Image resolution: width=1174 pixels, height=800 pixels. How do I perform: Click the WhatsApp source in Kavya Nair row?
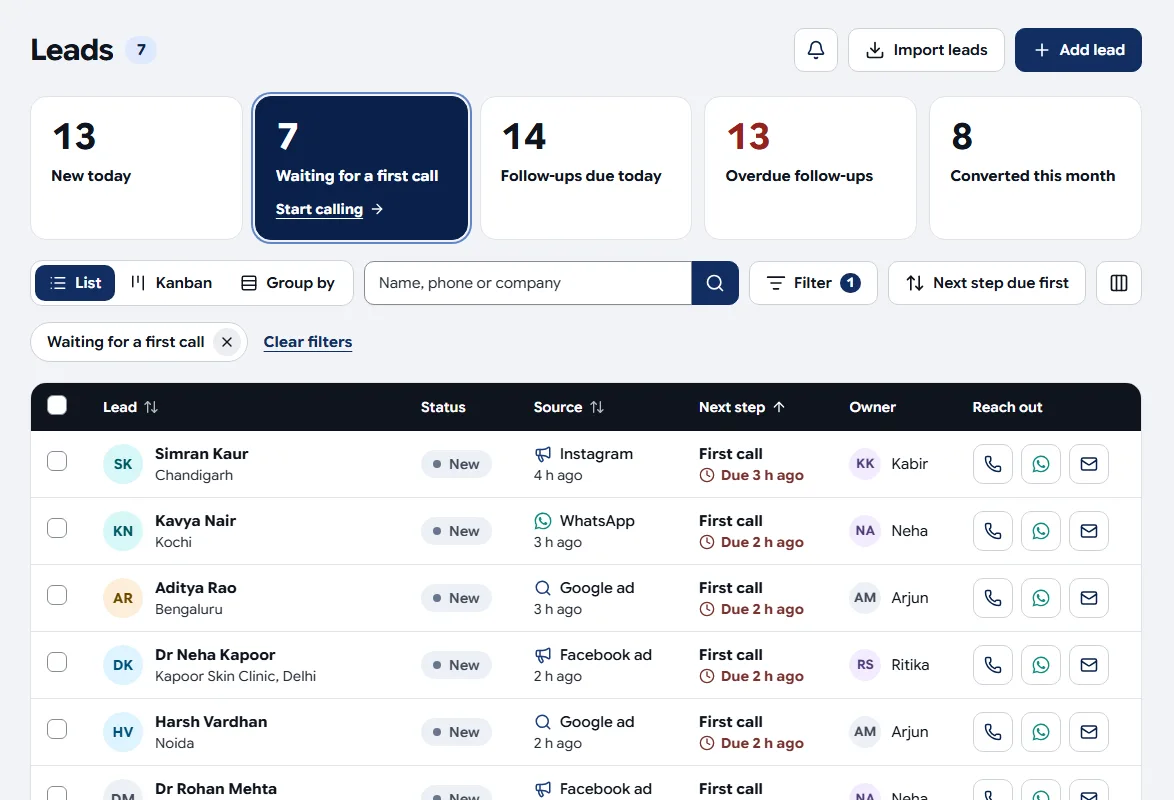584,521
